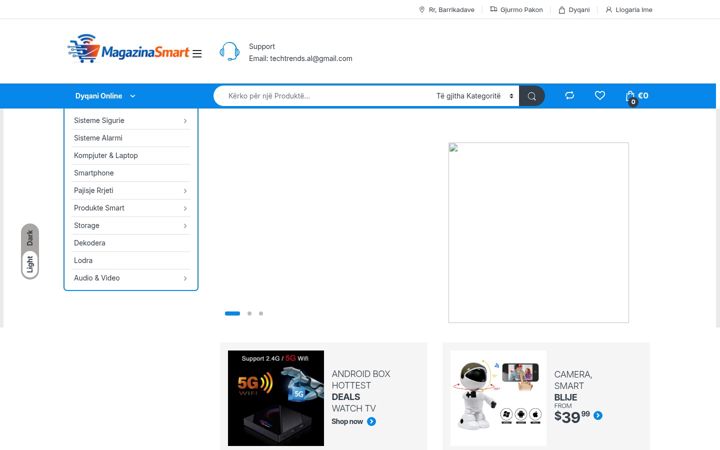
Task: Open the wishlist heart icon
Action: pos(600,96)
